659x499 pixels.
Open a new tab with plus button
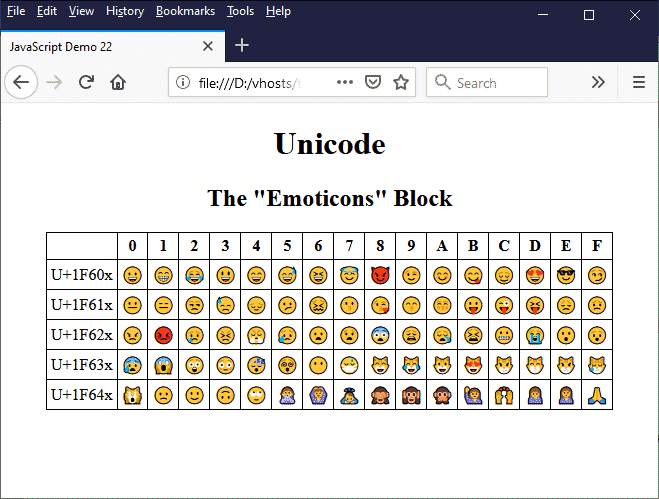(x=242, y=45)
